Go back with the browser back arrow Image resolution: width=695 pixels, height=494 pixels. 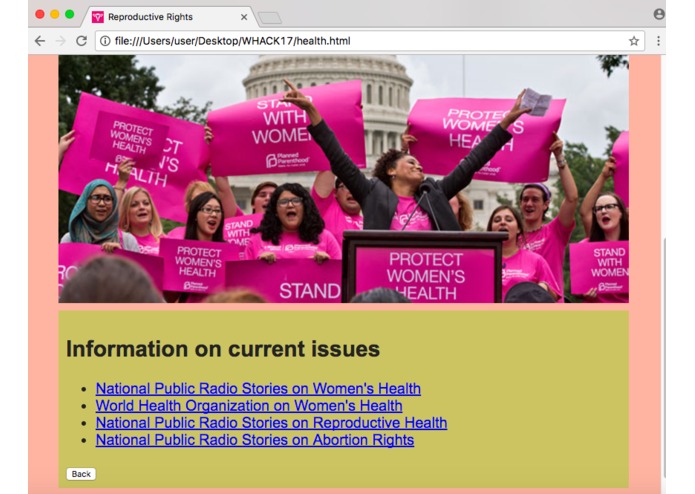(40, 41)
